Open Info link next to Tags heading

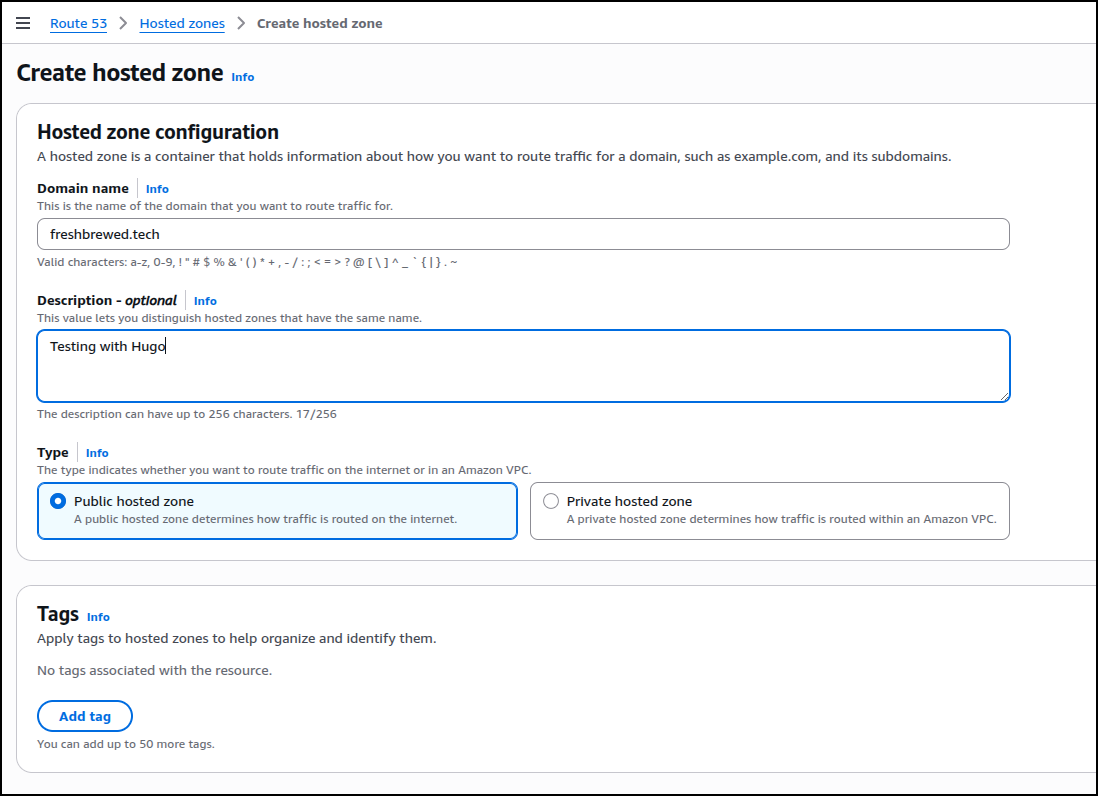click(x=98, y=617)
